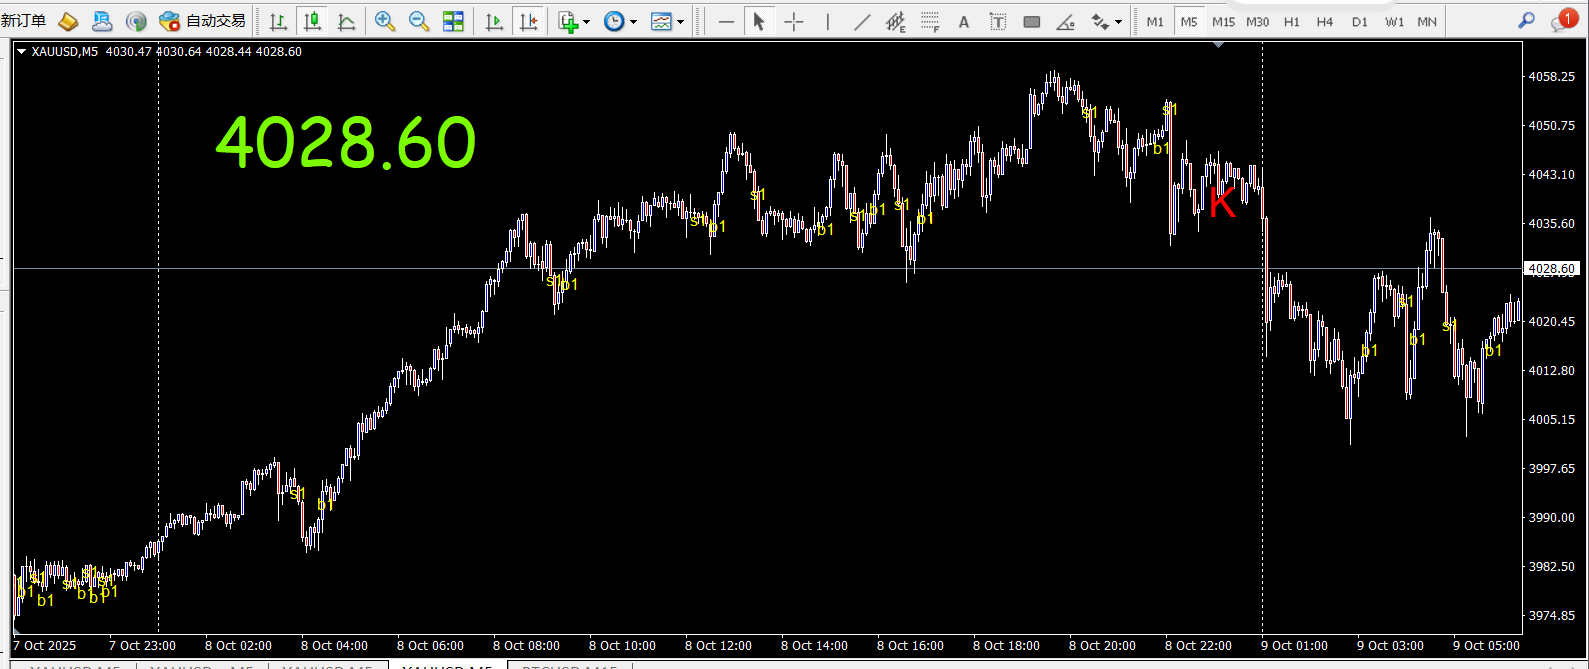
Task: Click the arrows objects icon
Action: [x=1100, y=21]
